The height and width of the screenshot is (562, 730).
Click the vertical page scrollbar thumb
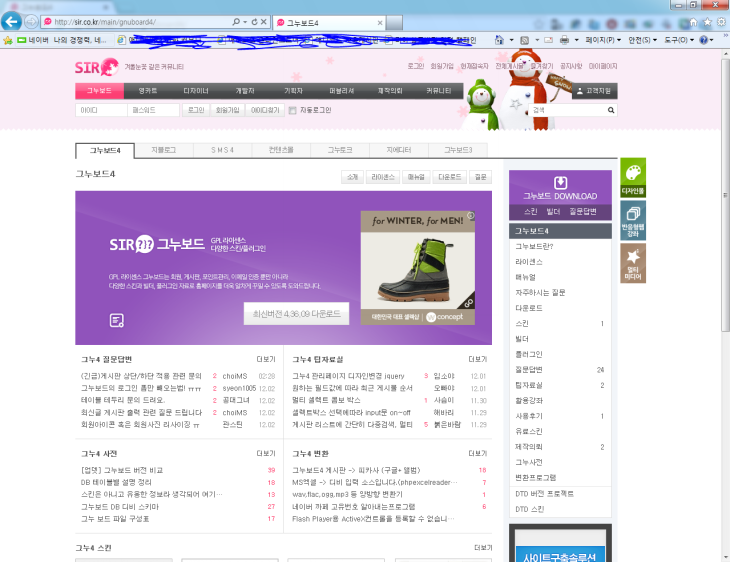725,195
